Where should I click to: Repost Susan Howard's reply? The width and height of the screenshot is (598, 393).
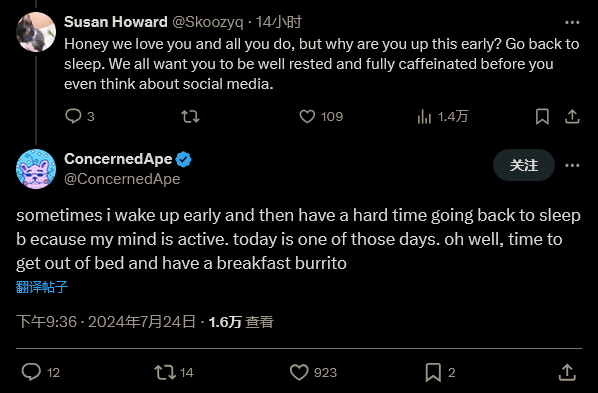coord(190,116)
